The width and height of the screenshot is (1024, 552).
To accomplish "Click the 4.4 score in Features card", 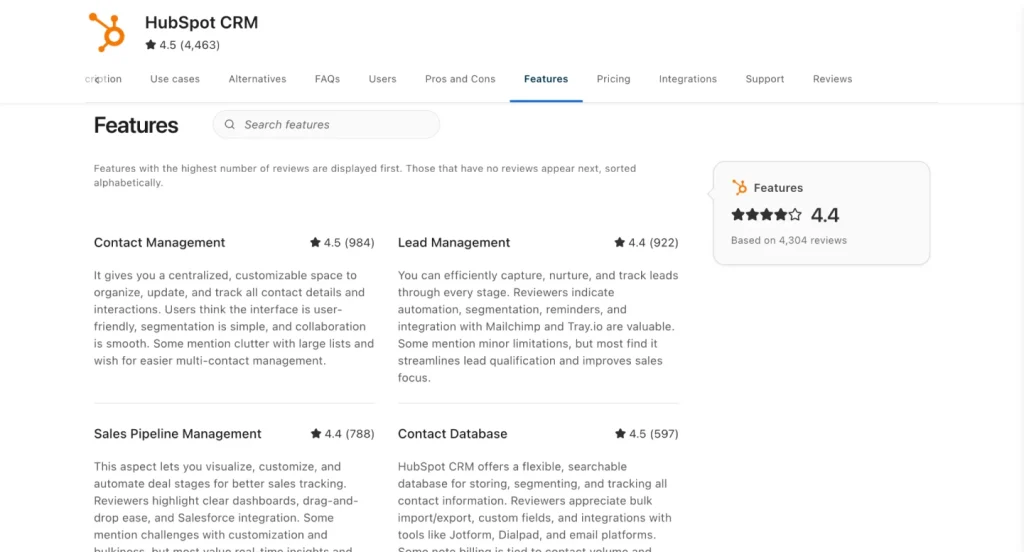I will [825, 215].
